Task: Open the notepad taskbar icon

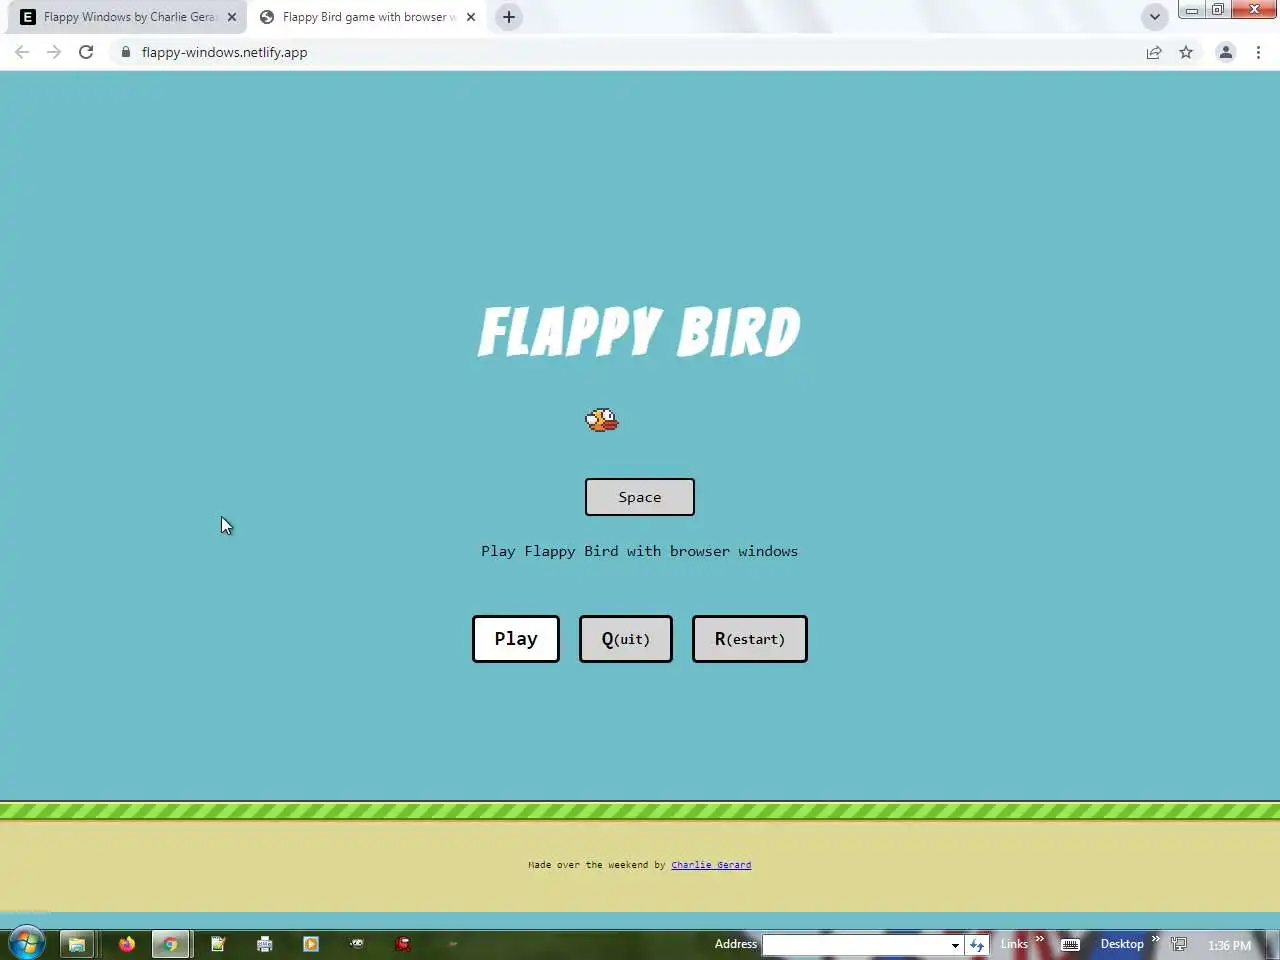Action: tap(218, 943)
